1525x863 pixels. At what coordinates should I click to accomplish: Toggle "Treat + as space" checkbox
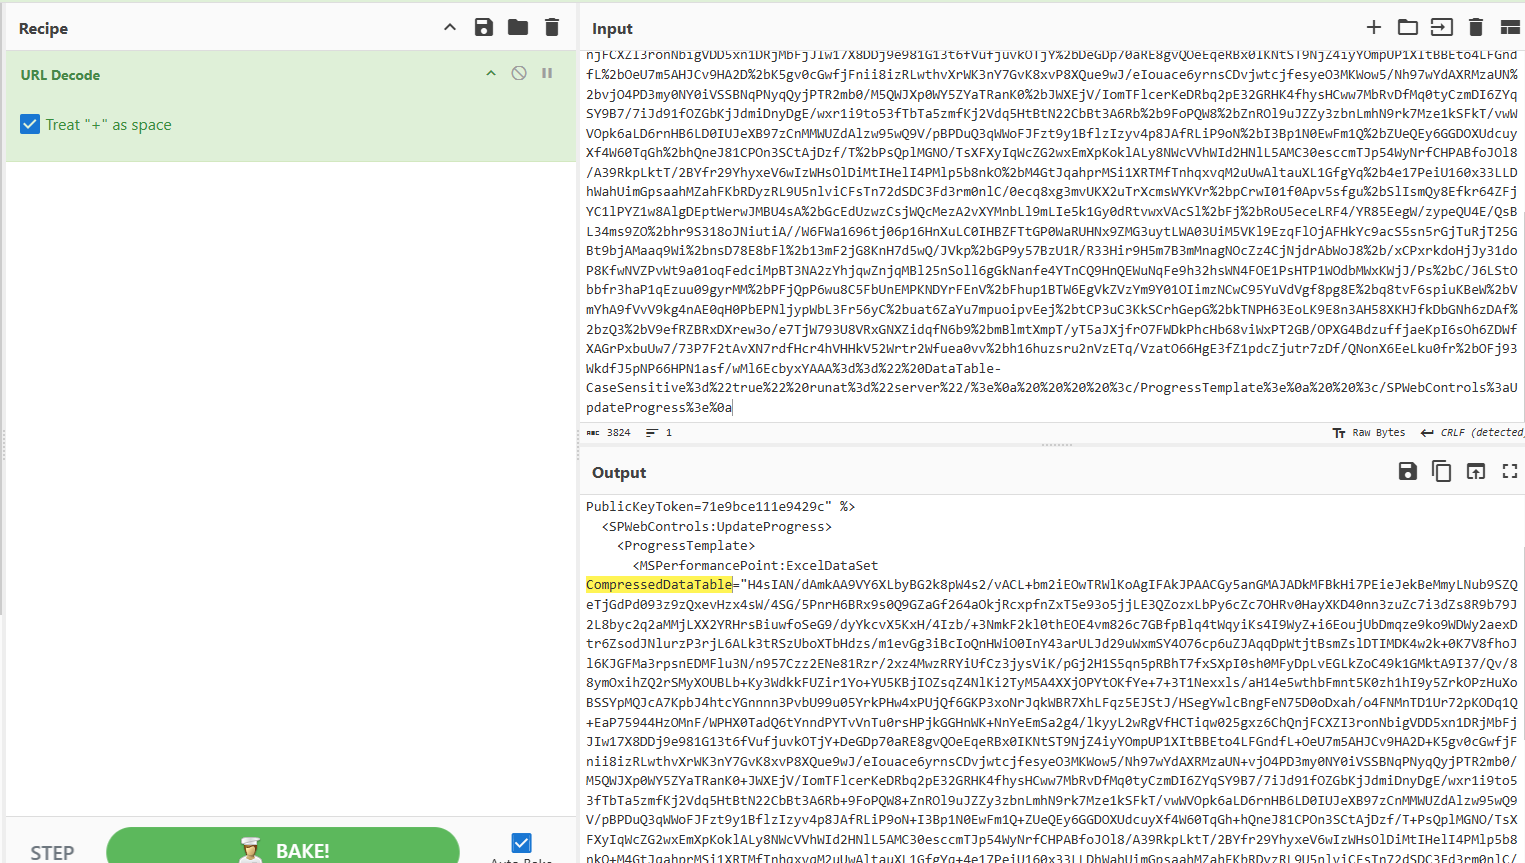click(30, 124)
